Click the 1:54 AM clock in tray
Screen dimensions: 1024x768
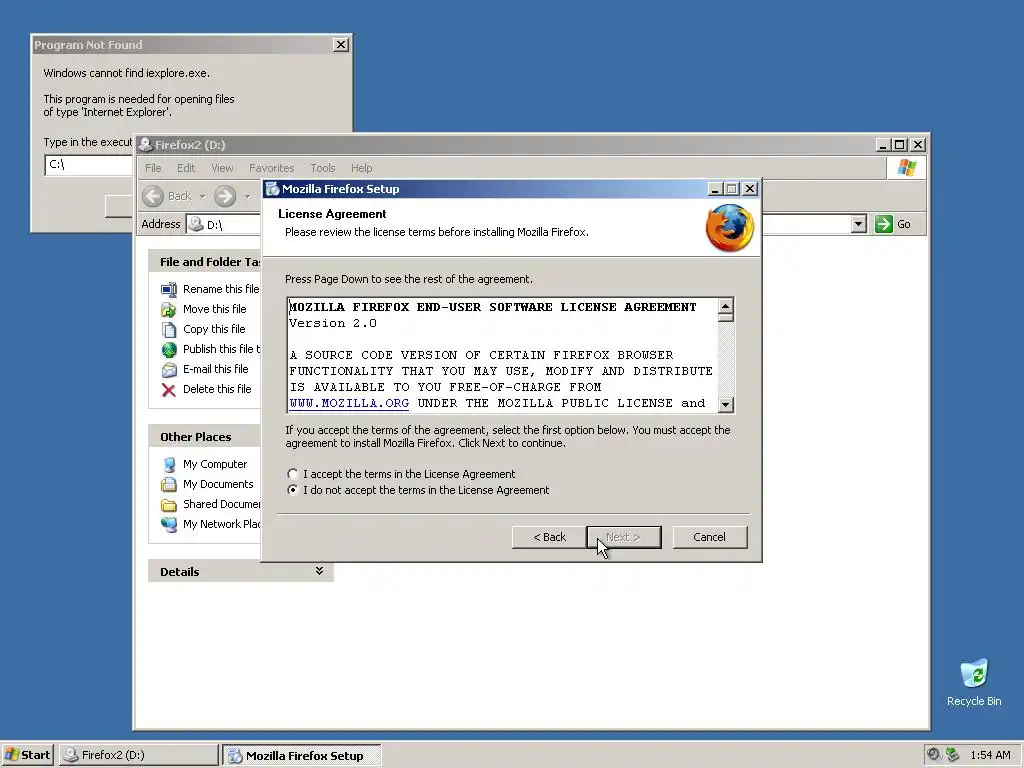click(990, 755)
